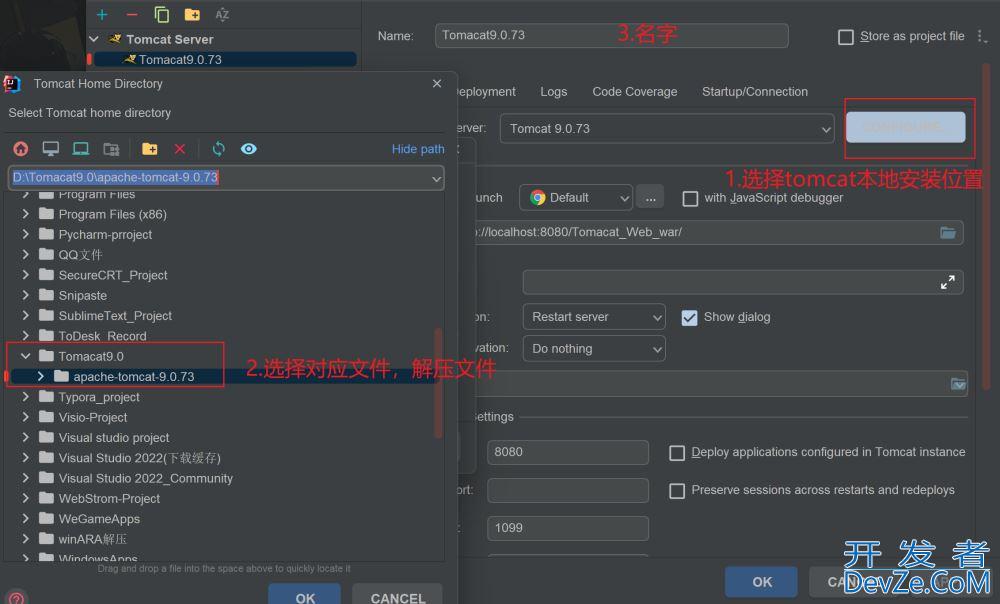Screen dimensions: 1000x604
Task: Click the help question mark icon
Action: coord(17,598)
